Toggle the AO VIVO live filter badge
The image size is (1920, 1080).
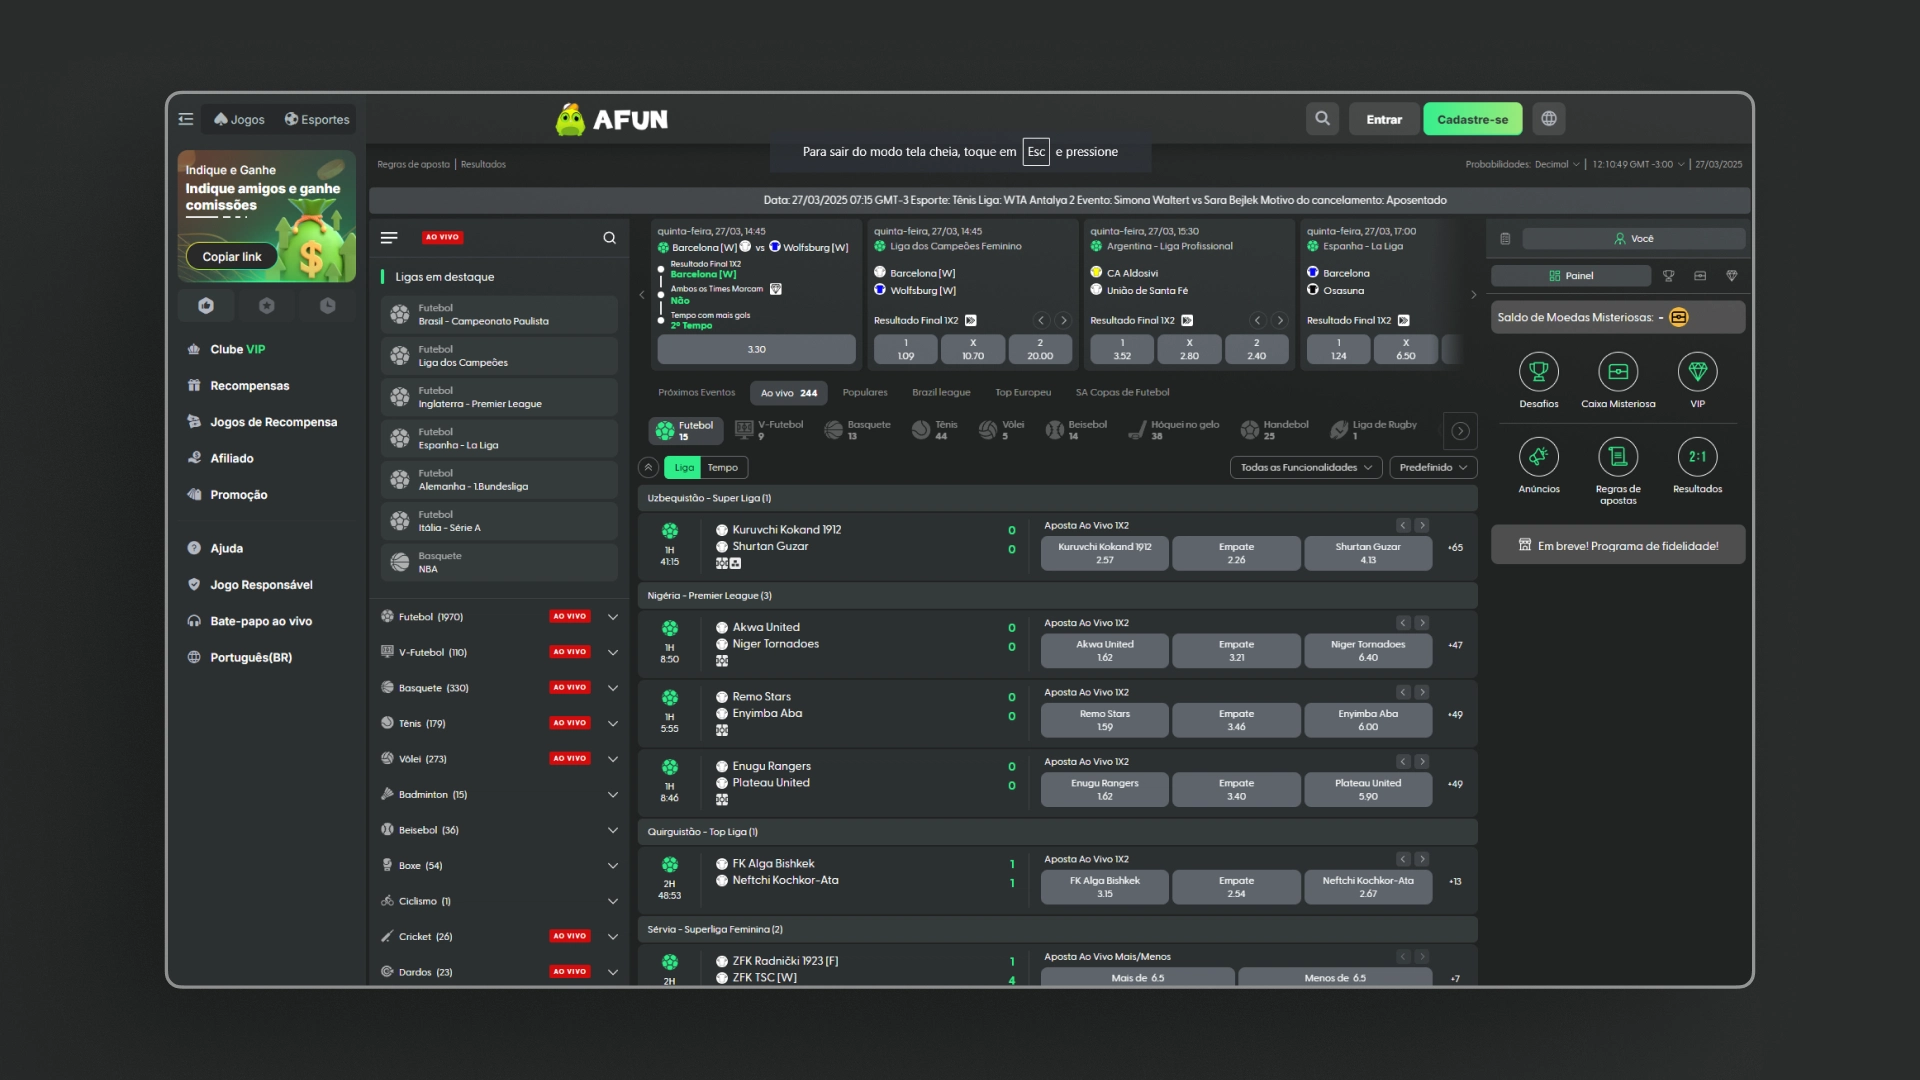(x=442, y=238)
